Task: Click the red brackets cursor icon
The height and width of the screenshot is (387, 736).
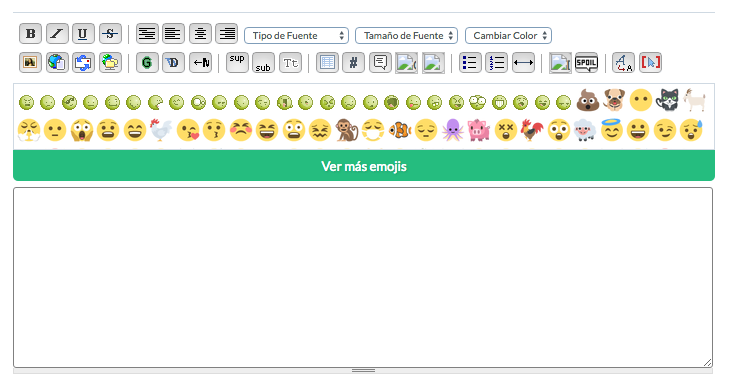Action: 650,62
